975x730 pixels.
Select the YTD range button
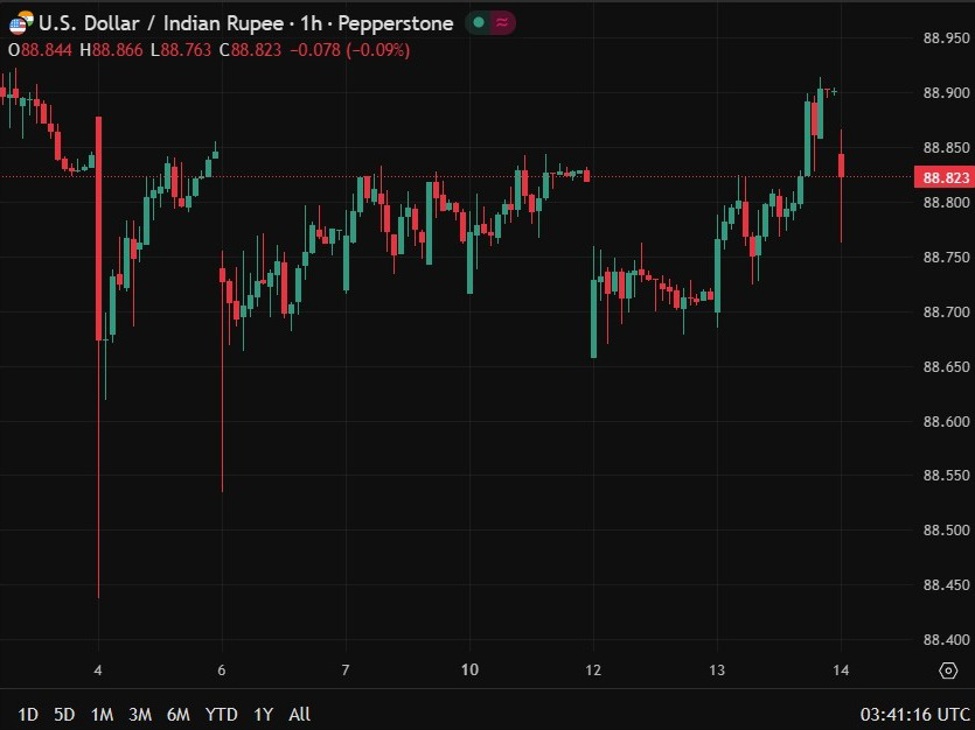[x=221, y=714]
